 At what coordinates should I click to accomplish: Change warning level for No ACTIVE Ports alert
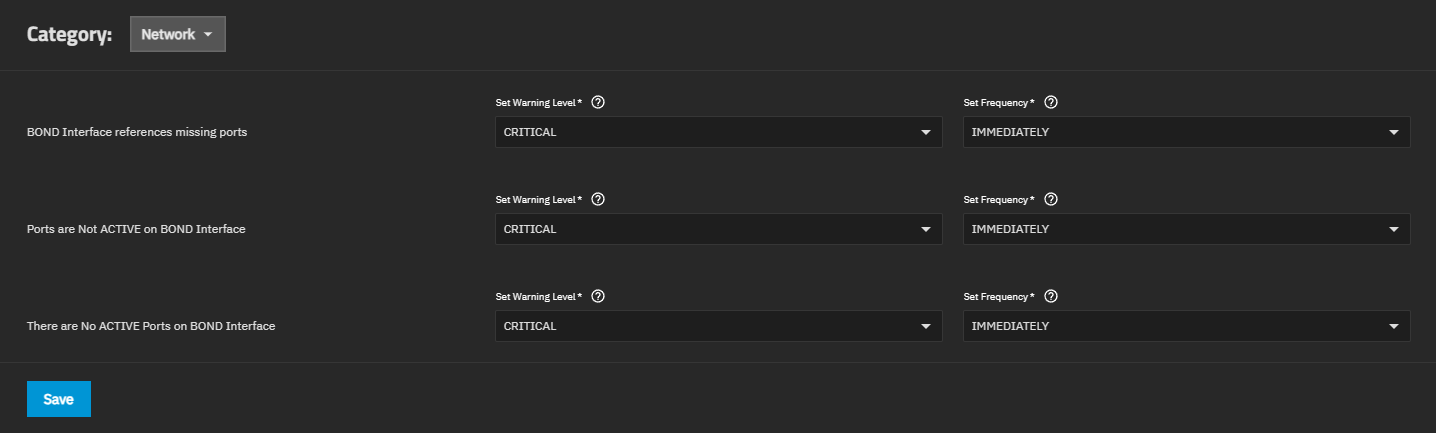pyautogui.click(x=718, y=326)
